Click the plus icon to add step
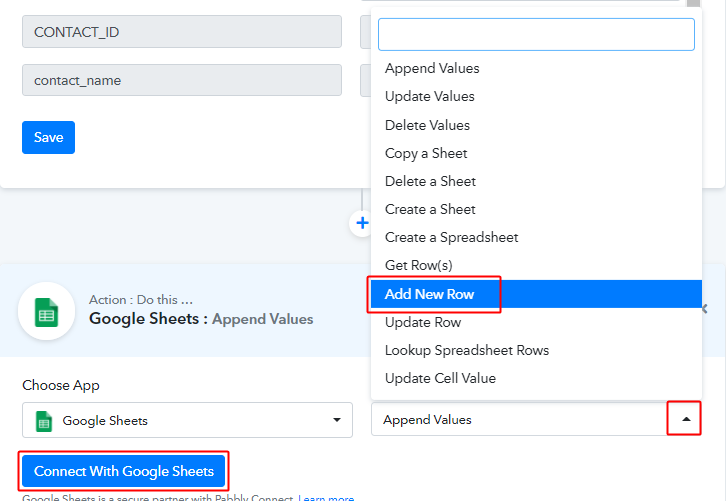Viewport: 726px width, 501px height. [x=362, y=223]
